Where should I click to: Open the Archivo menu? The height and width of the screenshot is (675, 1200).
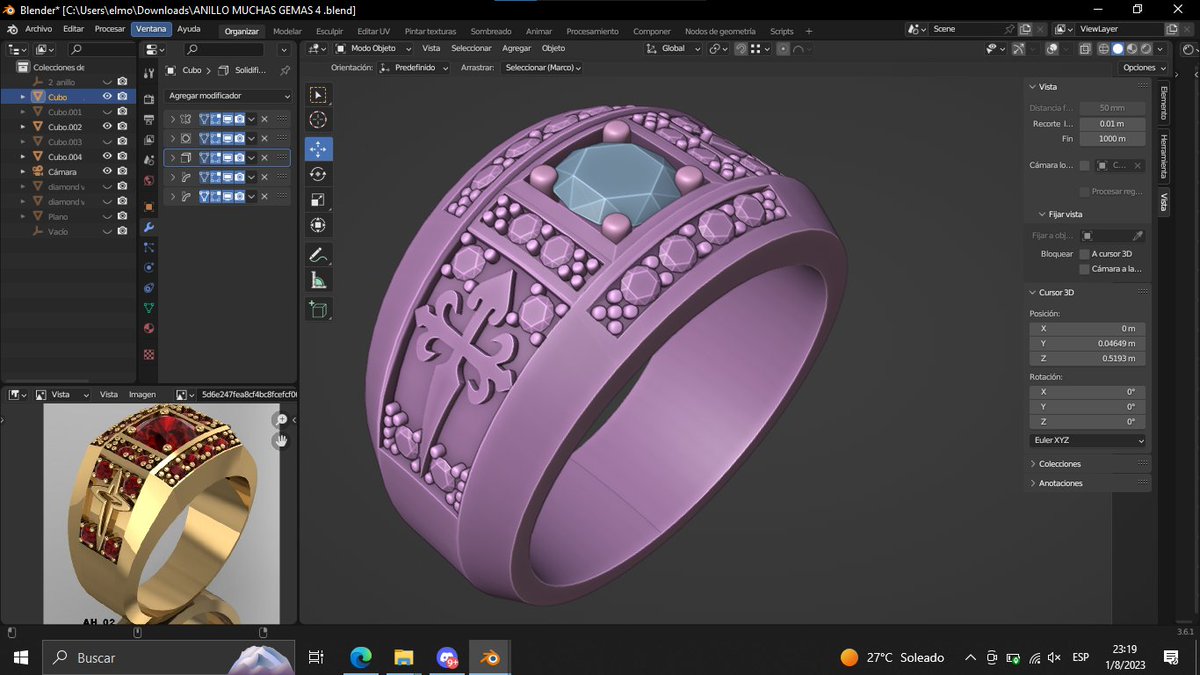[x=38, y=29]
